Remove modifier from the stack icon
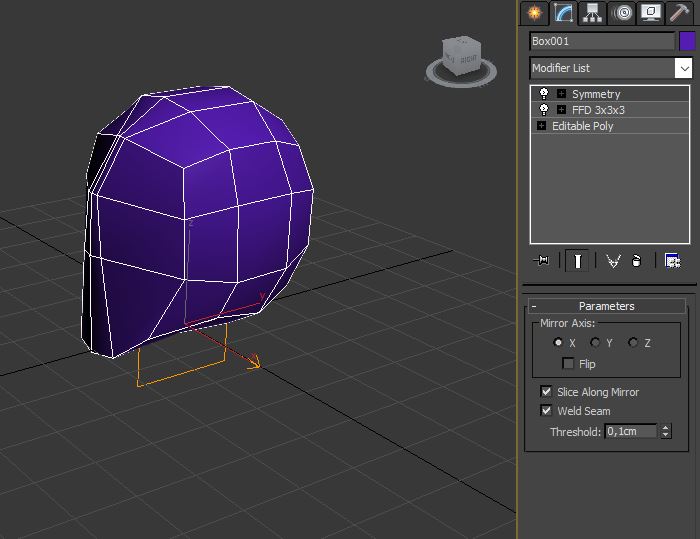Image resolution: width=700 pixels, height=539 pixels. click(637, 261)
